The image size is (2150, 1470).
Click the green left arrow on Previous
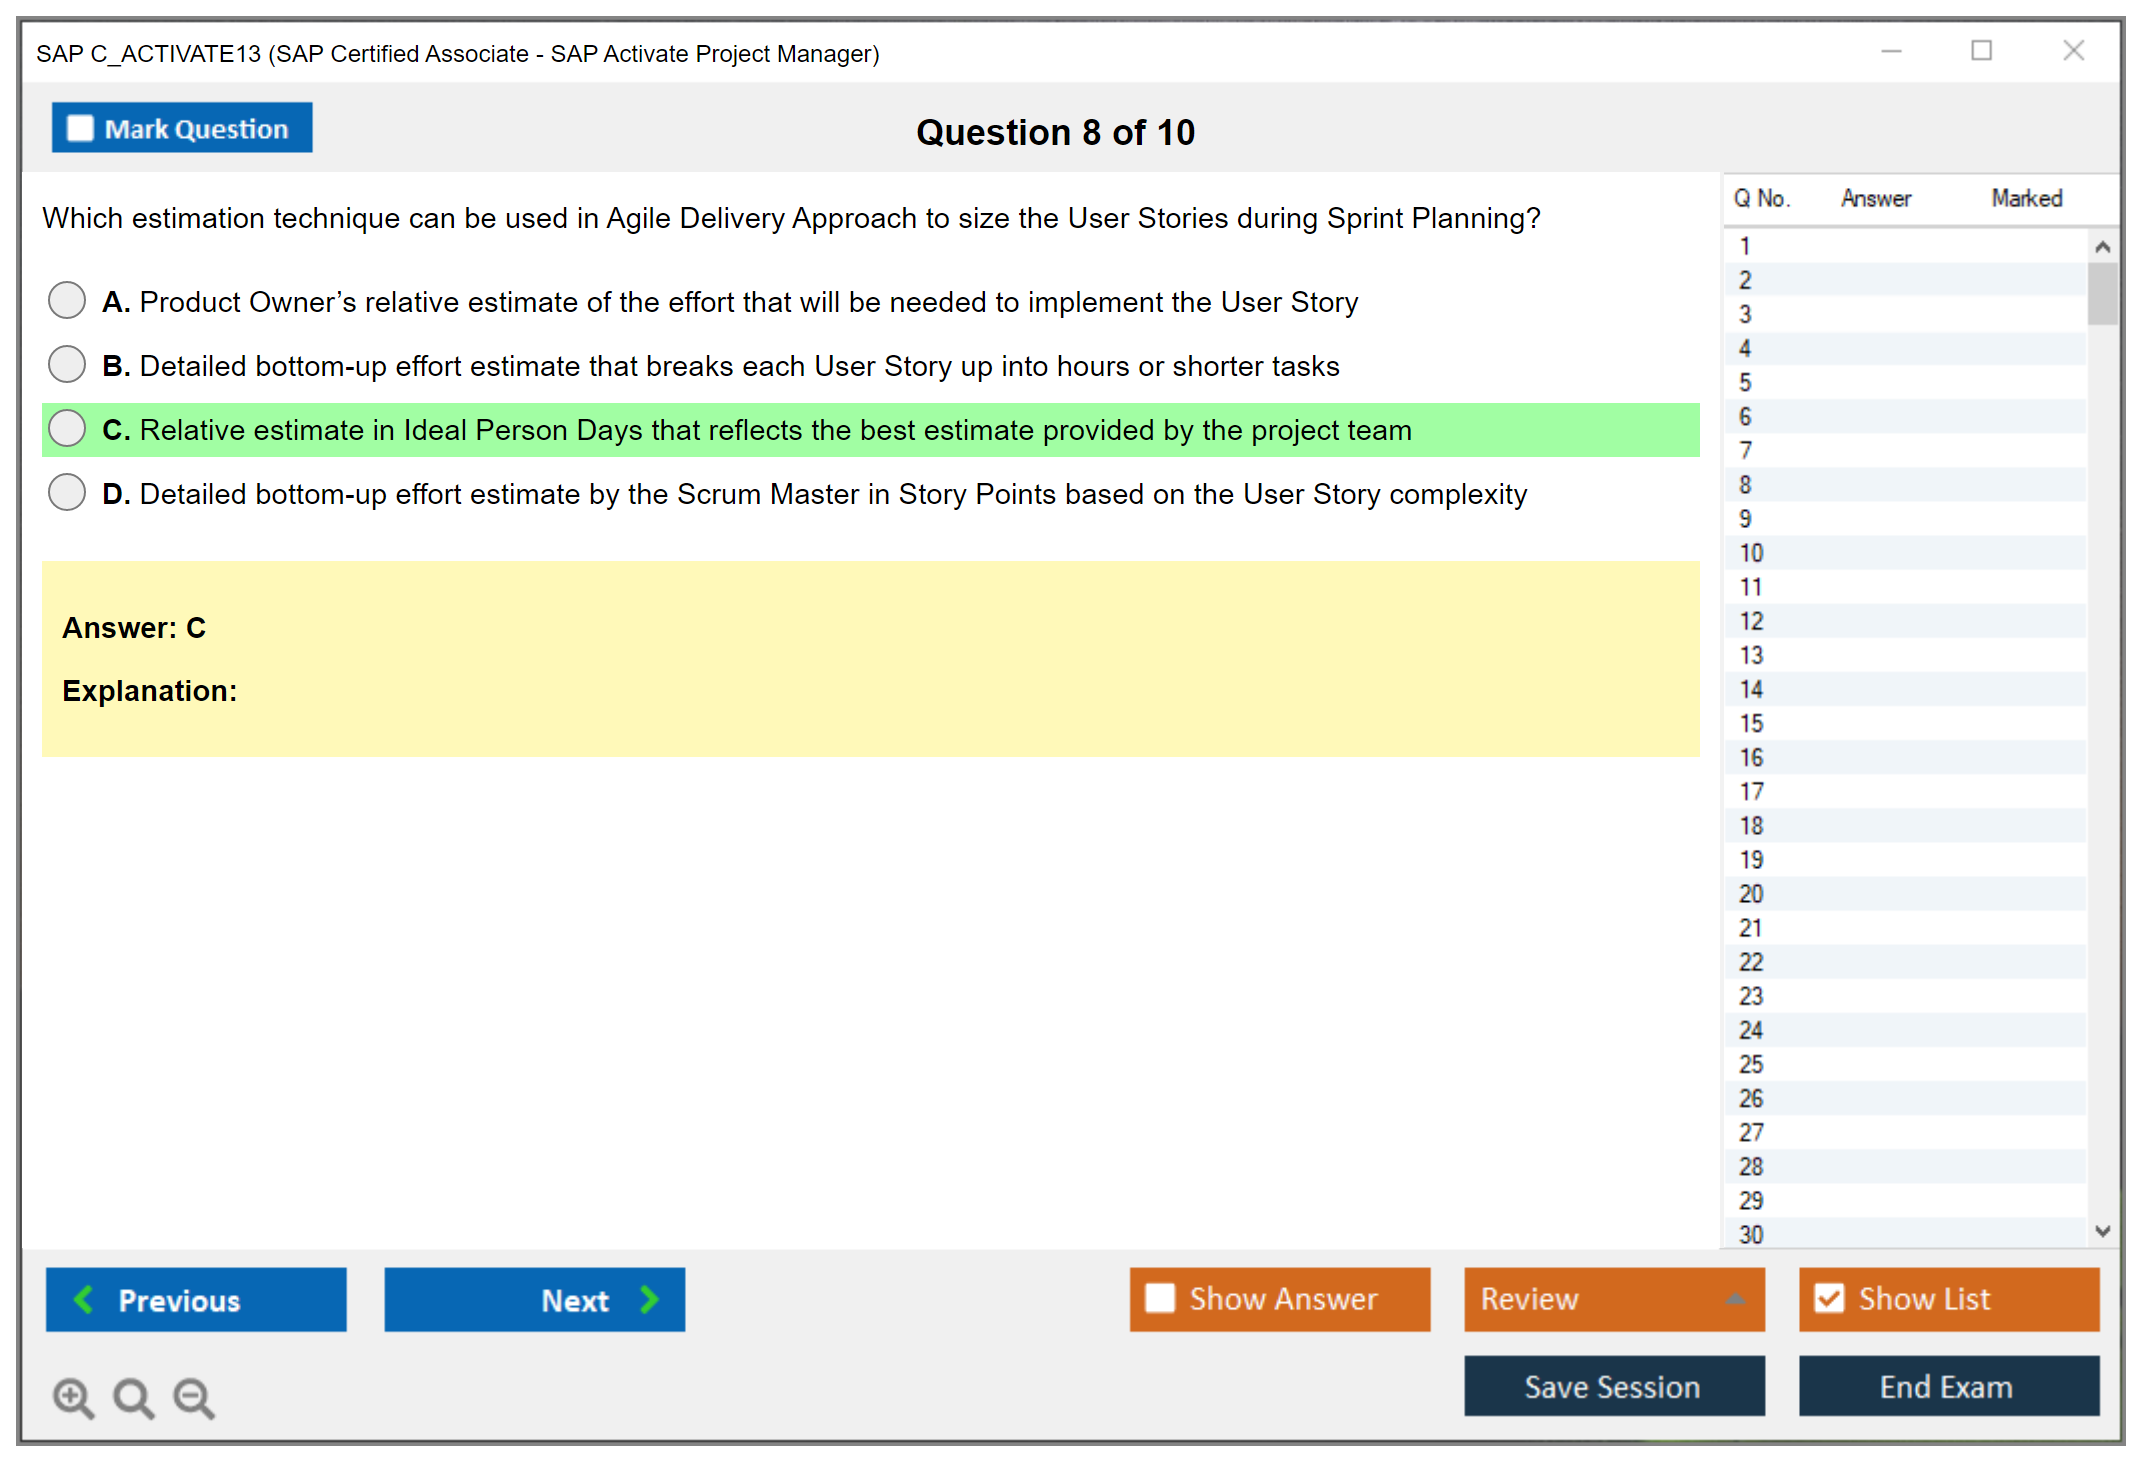(x=84, y=1299)
